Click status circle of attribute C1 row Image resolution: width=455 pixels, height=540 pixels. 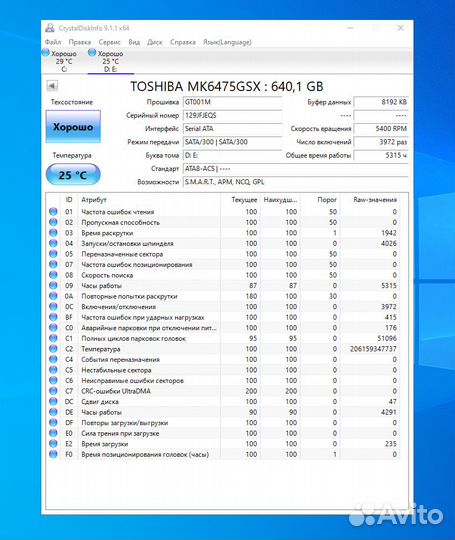53,338
